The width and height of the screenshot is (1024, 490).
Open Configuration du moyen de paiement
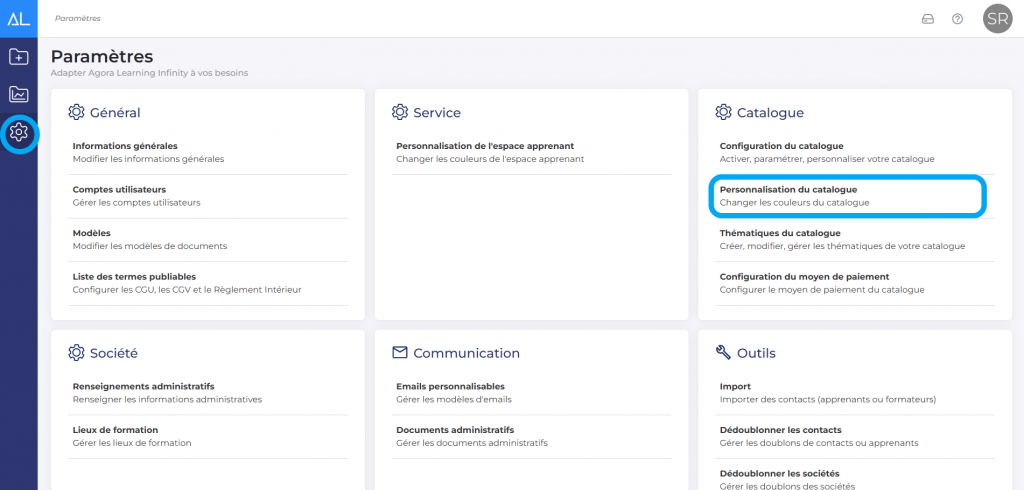pos(804,276)
